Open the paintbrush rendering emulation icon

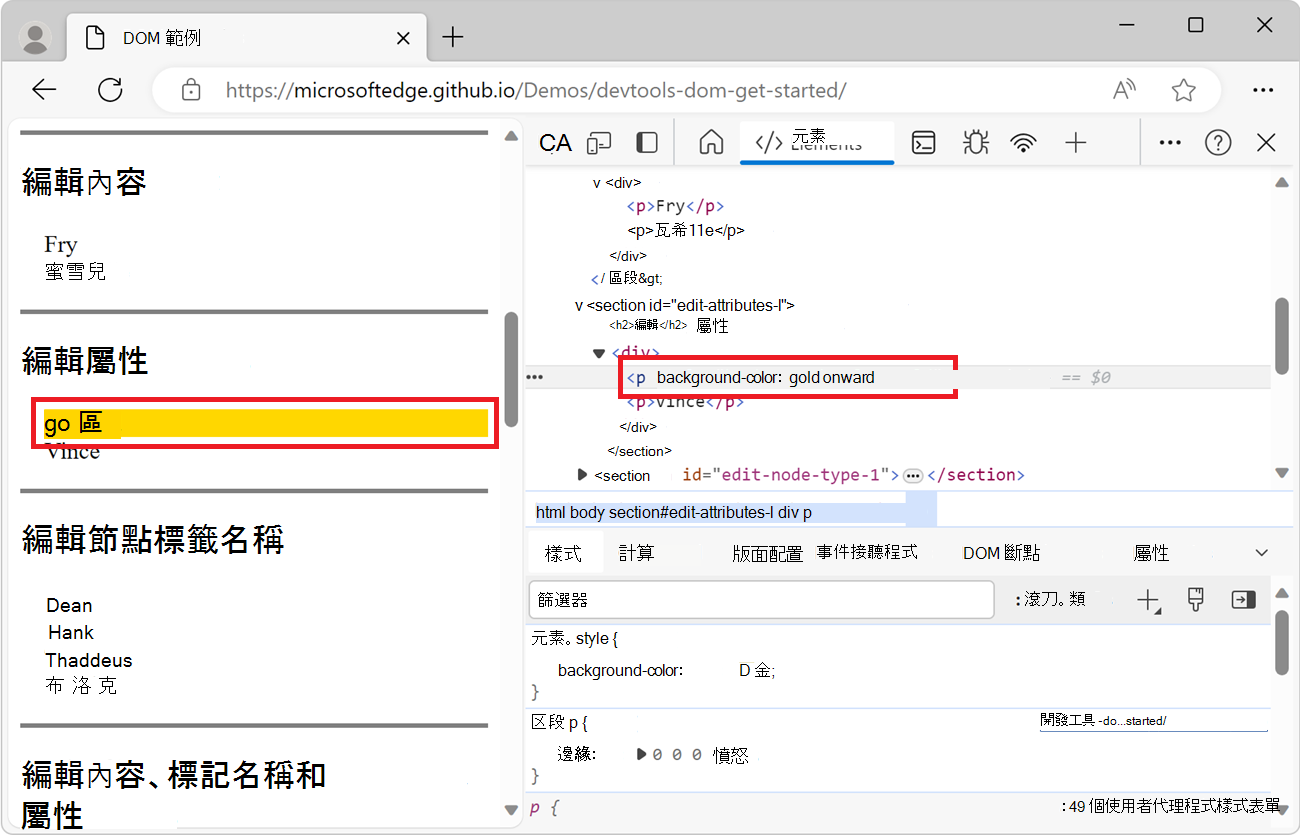pos(1195,600)
